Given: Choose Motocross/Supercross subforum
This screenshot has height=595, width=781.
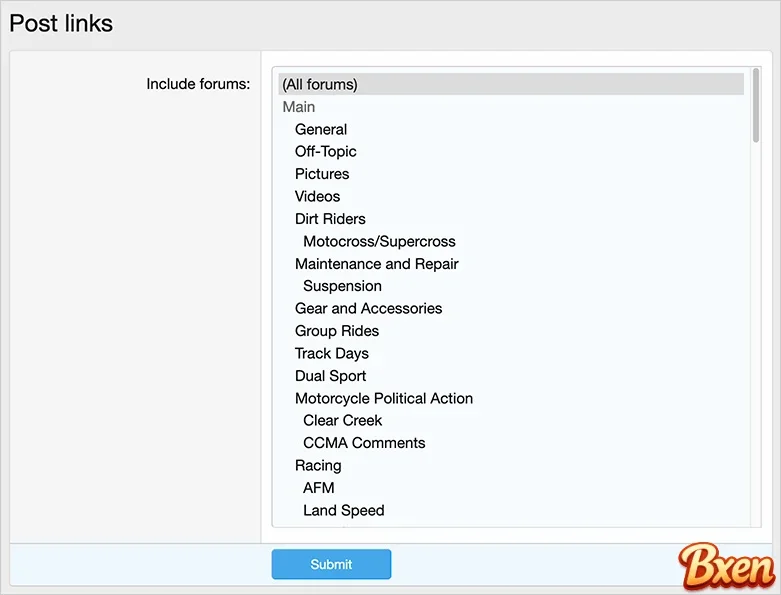Looking at the screenshot, I should pos(379,241).
